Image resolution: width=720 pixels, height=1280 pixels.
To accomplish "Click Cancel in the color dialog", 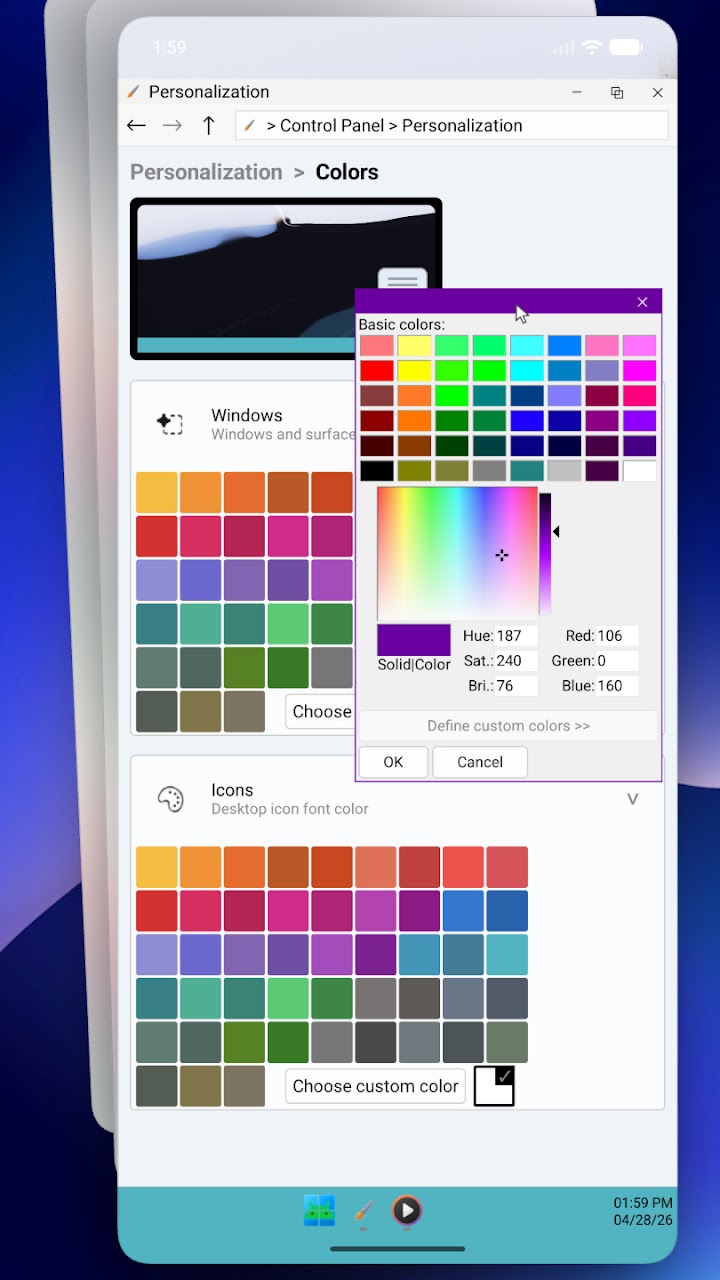I will [480, 762].
